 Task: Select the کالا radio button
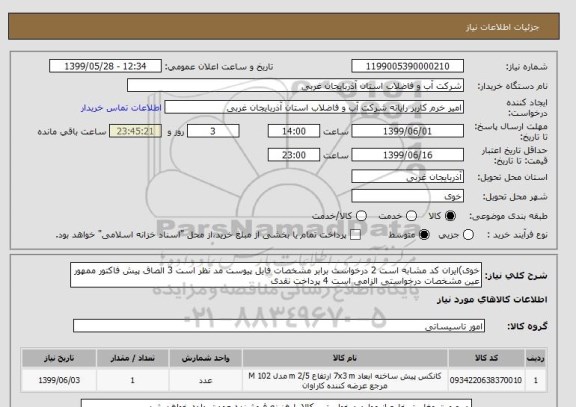(450, 216)
